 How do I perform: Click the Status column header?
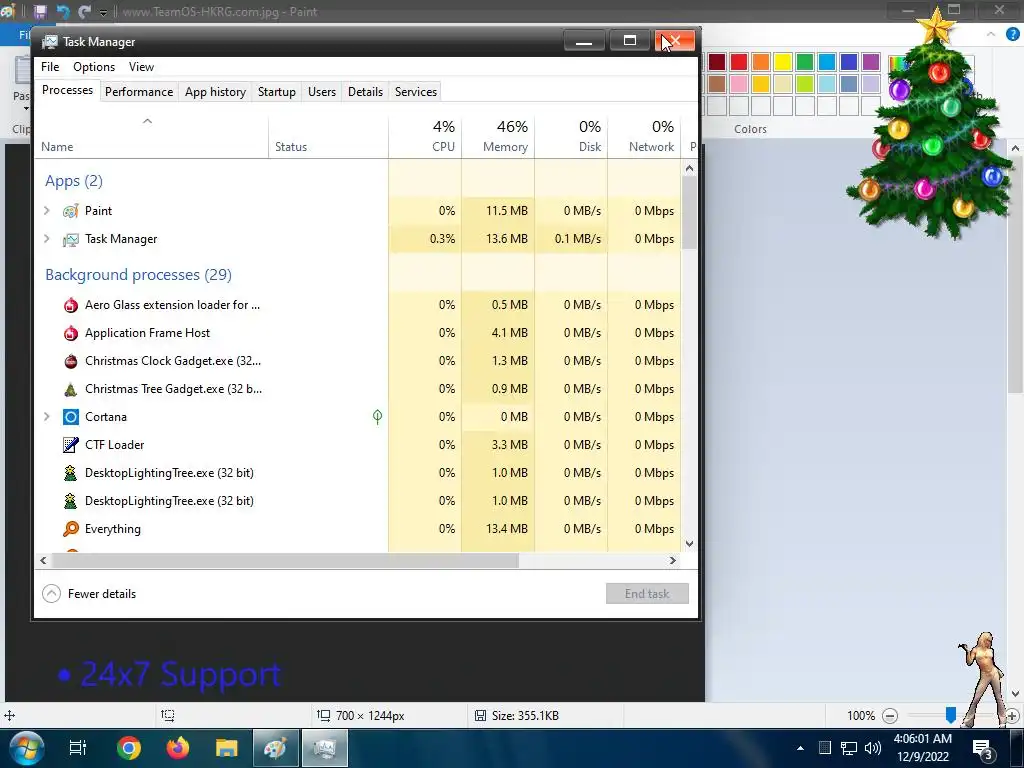click(328, 137)
